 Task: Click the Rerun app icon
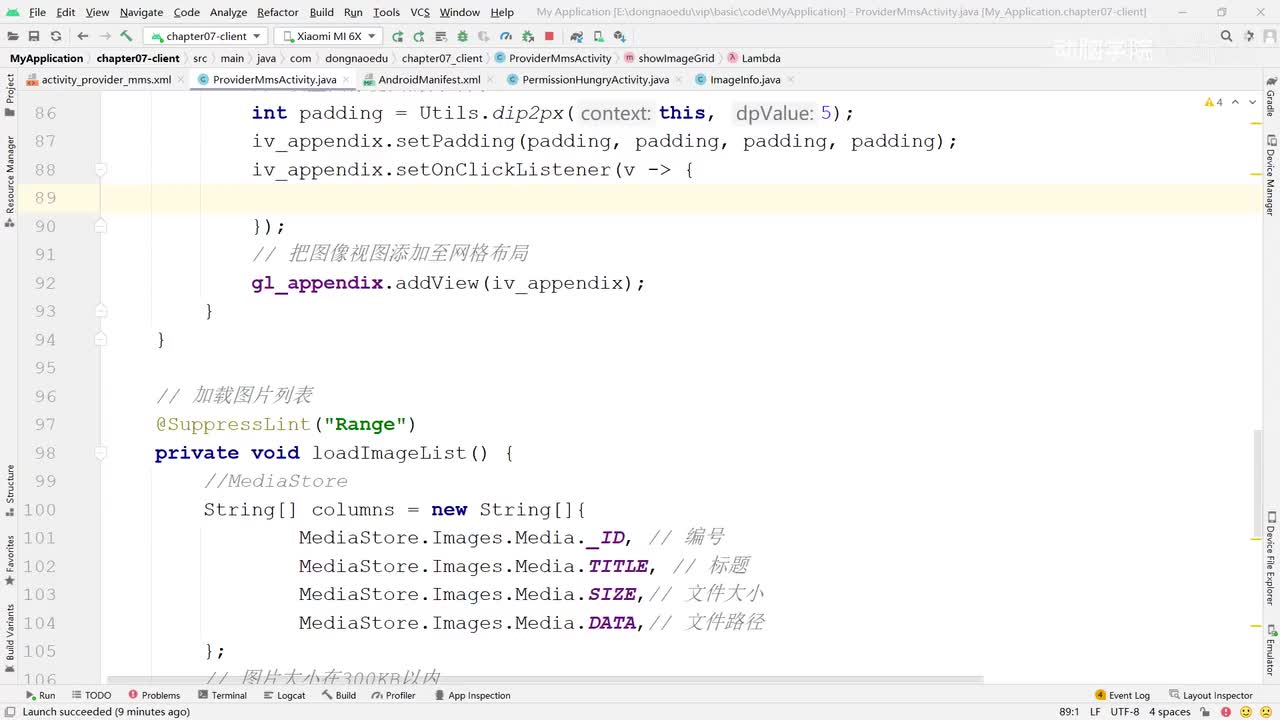click(x=397, y=36)
